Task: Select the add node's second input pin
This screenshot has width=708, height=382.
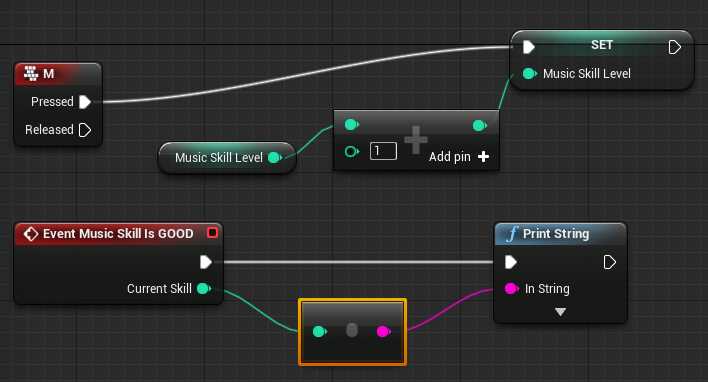Action: pos(351,152)
